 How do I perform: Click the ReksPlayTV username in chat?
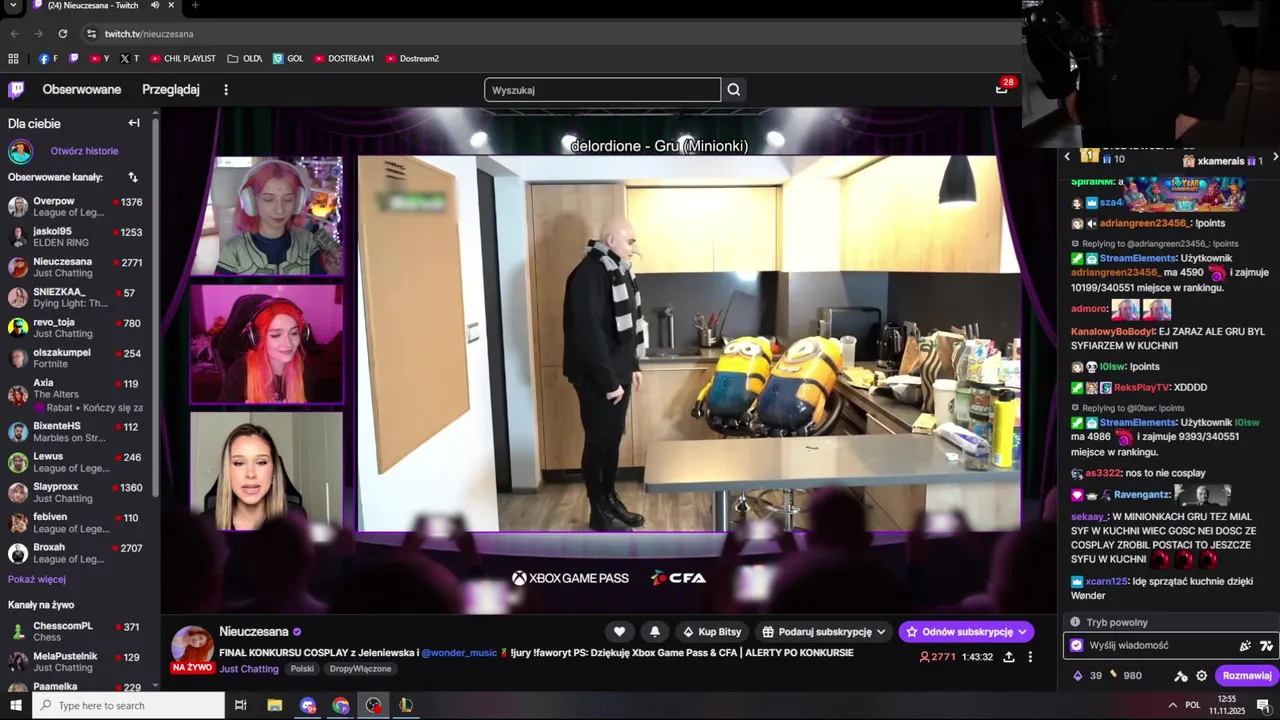(x=1141, y=387)
